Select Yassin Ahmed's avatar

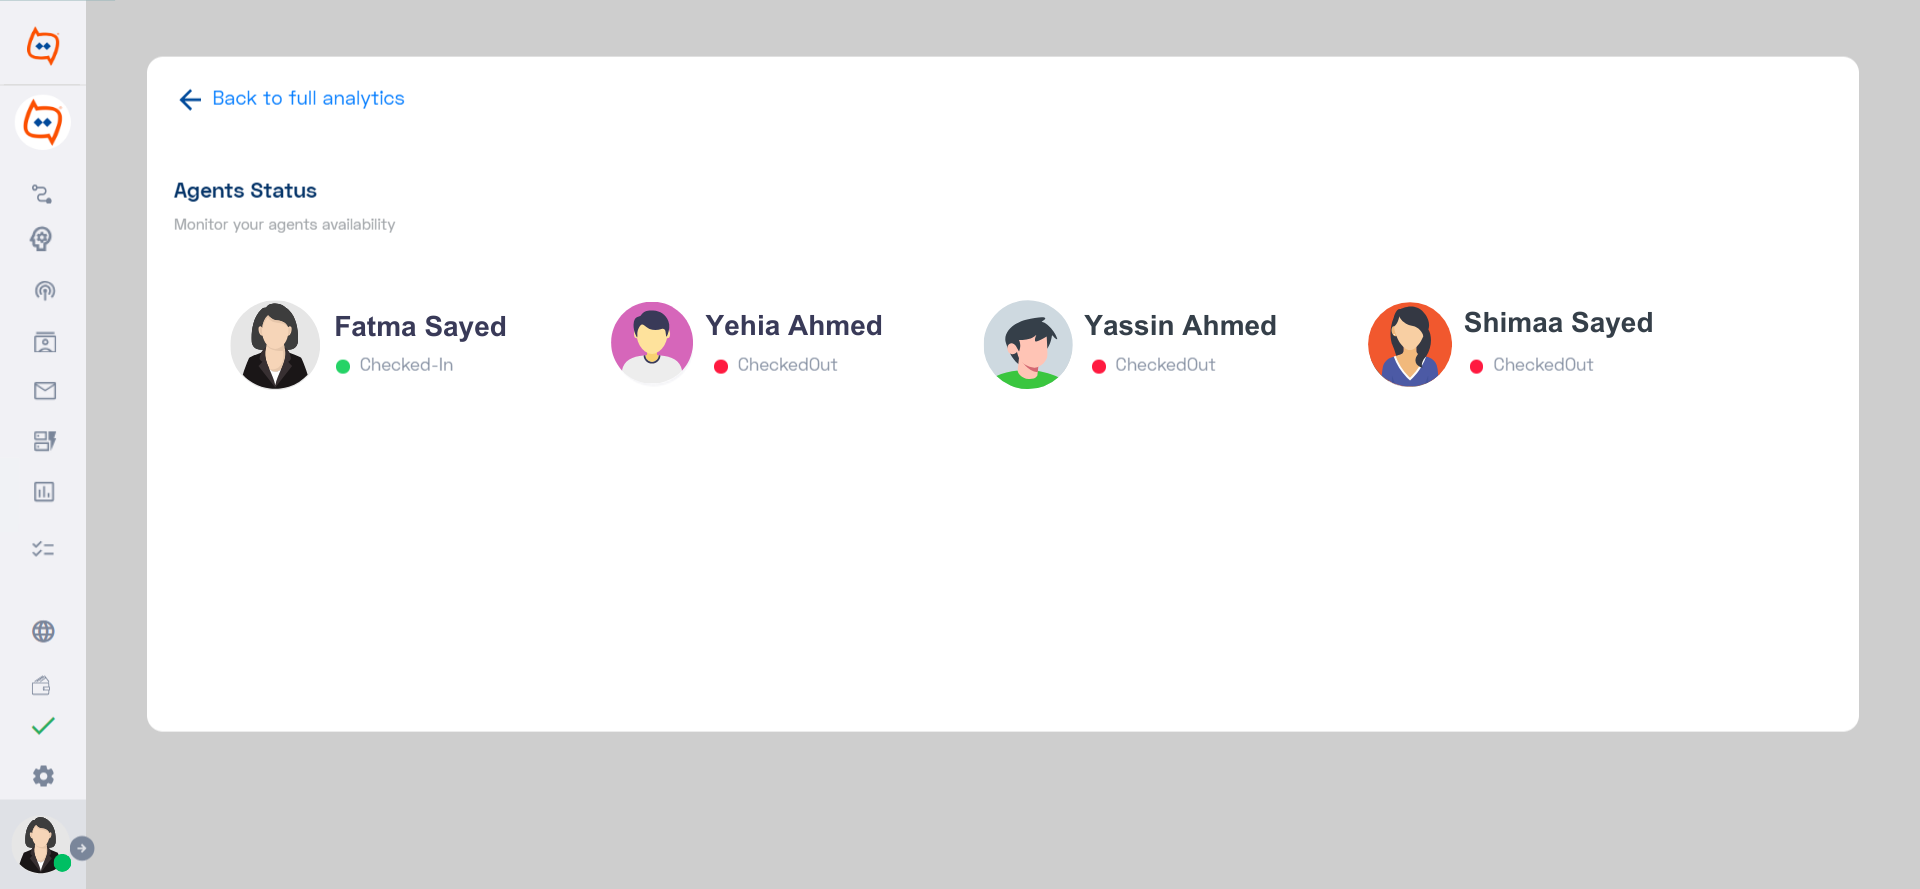click(x=1028, y=345)
